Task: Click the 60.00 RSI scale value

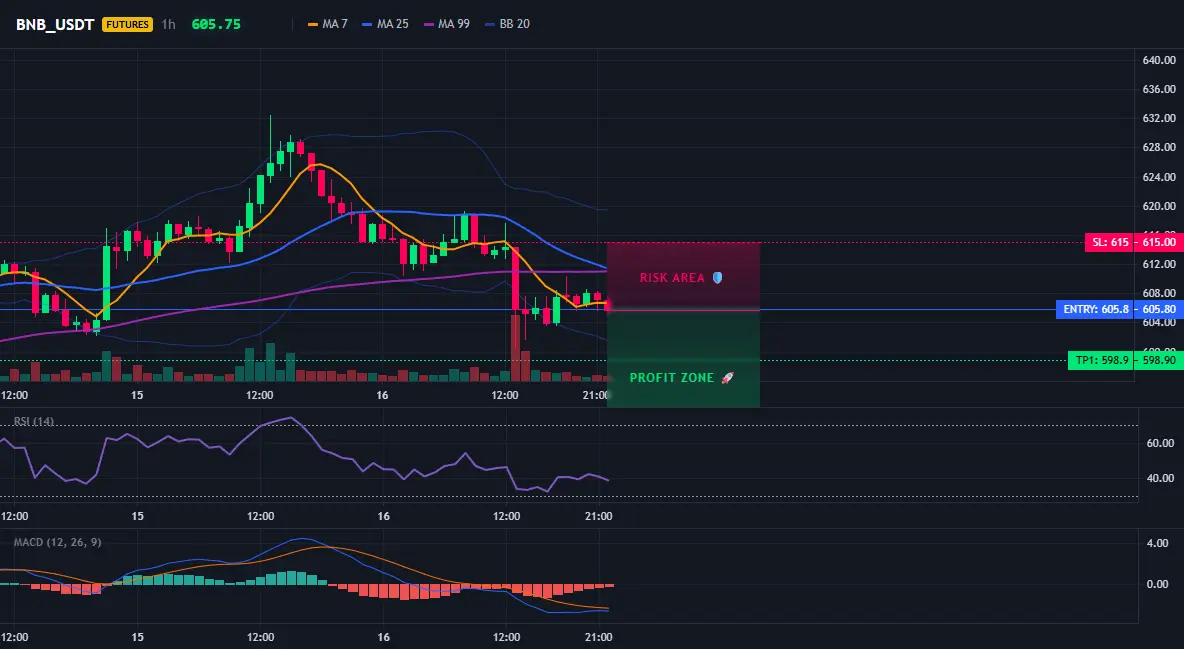Action: click(1160, 443)
